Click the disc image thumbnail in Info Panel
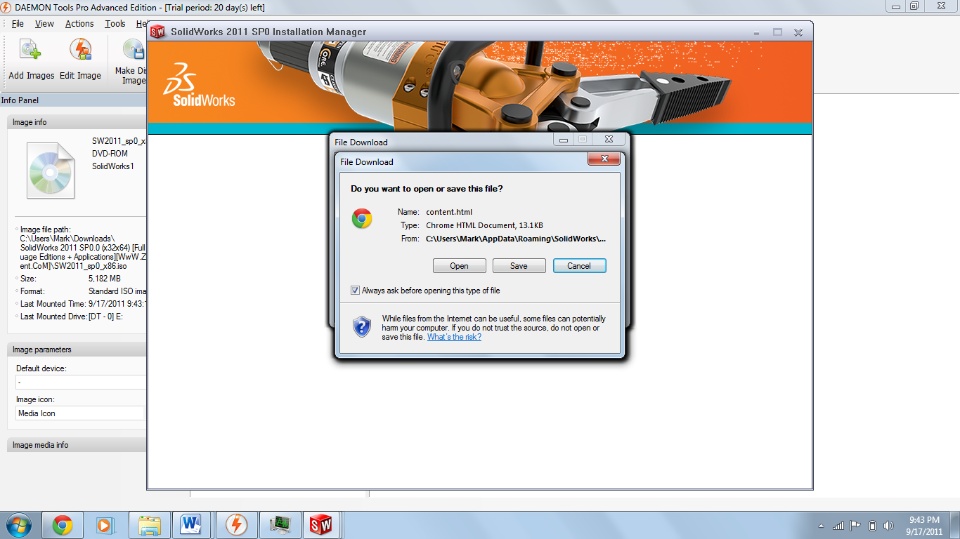Image resolution: width=960 pixels, height=539 pixels. pyautogui.click(x=50, y=170)
